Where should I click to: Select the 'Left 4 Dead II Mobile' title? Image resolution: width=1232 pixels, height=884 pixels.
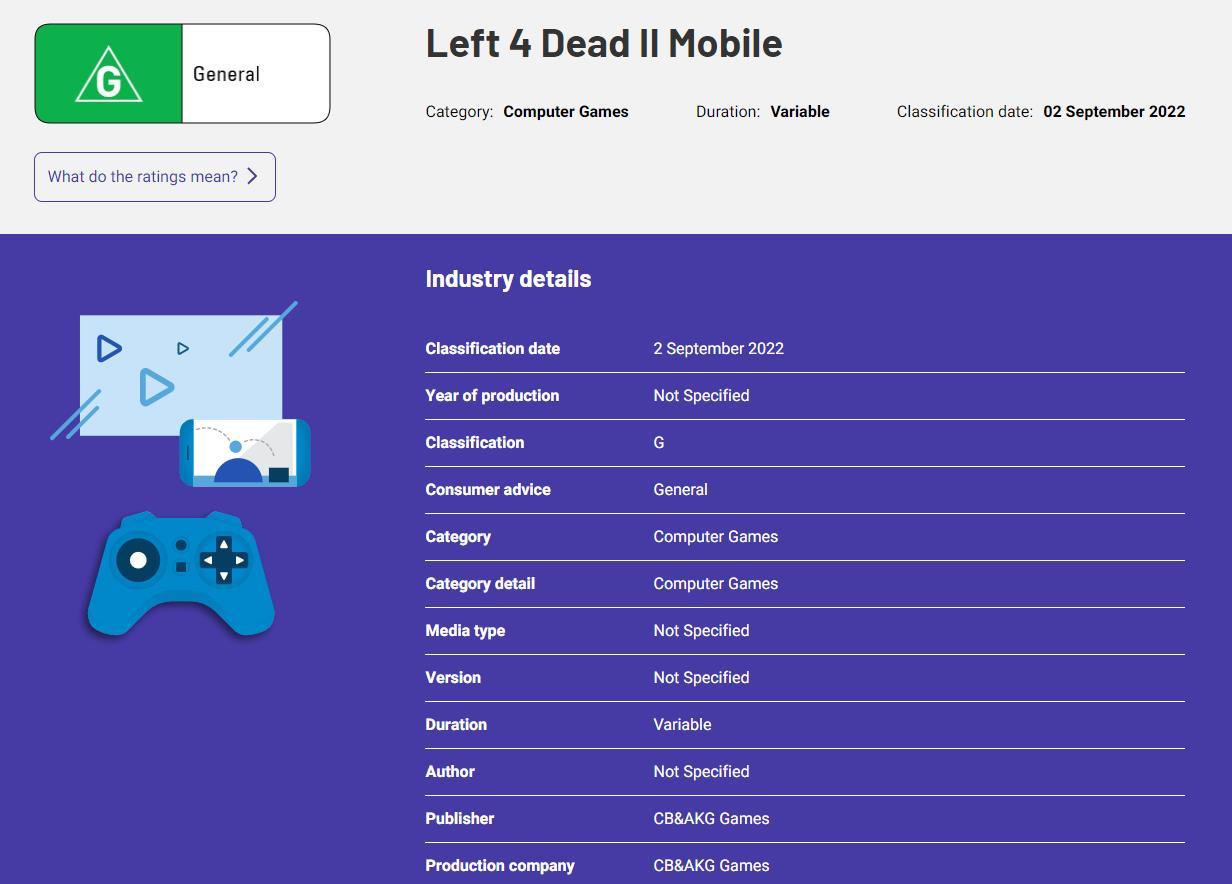point(604,43)
